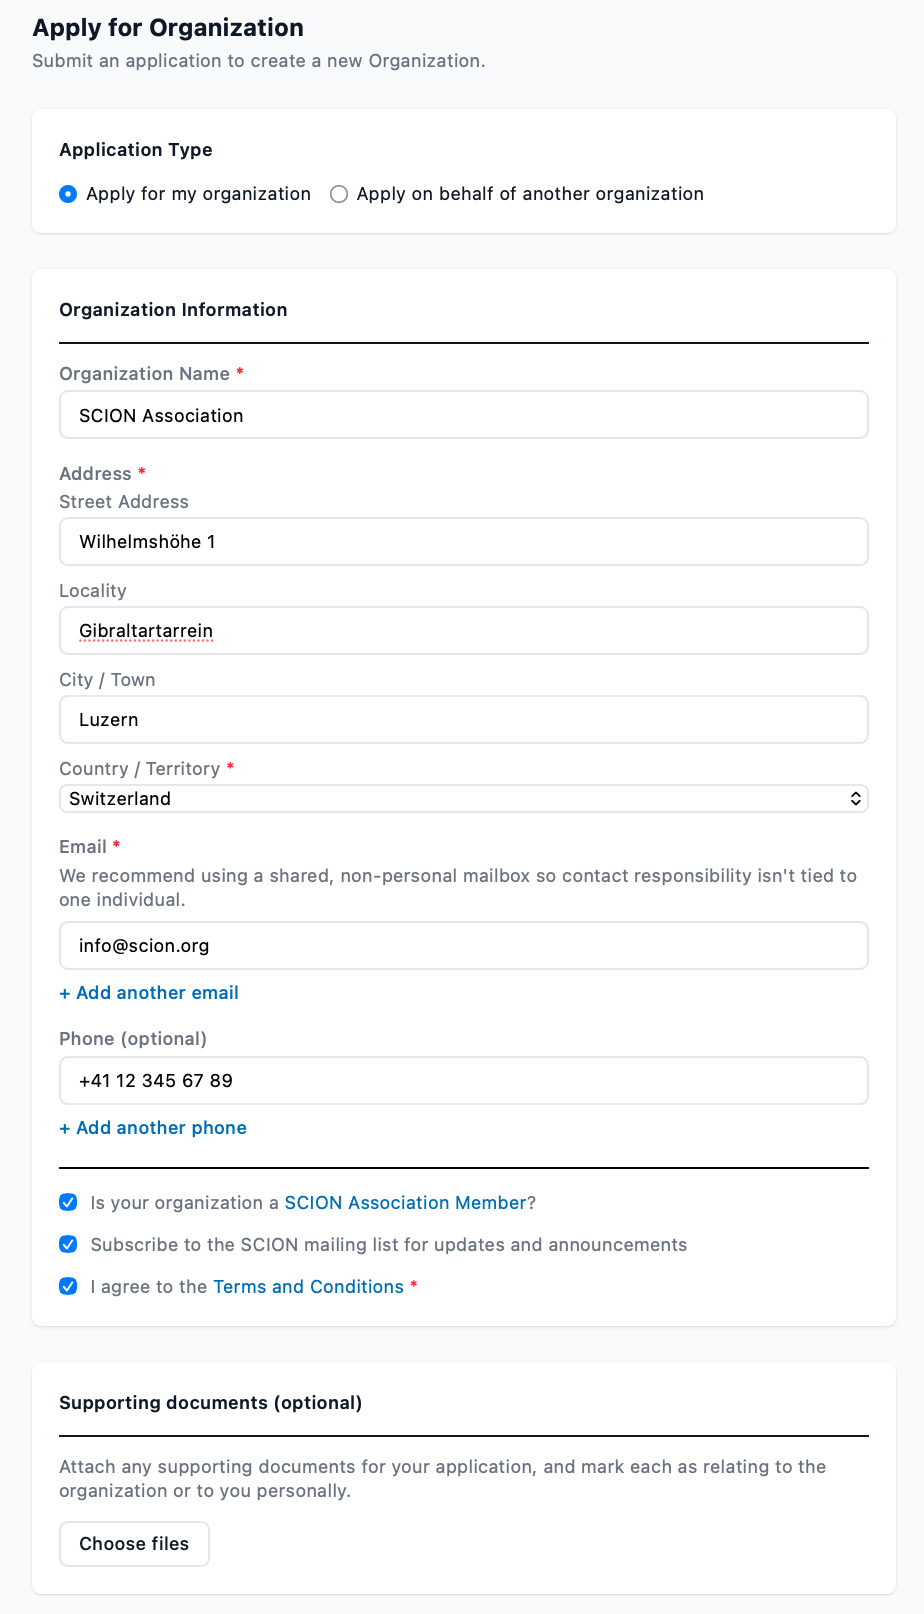Focus the Street Address field

tap(464, 542)
